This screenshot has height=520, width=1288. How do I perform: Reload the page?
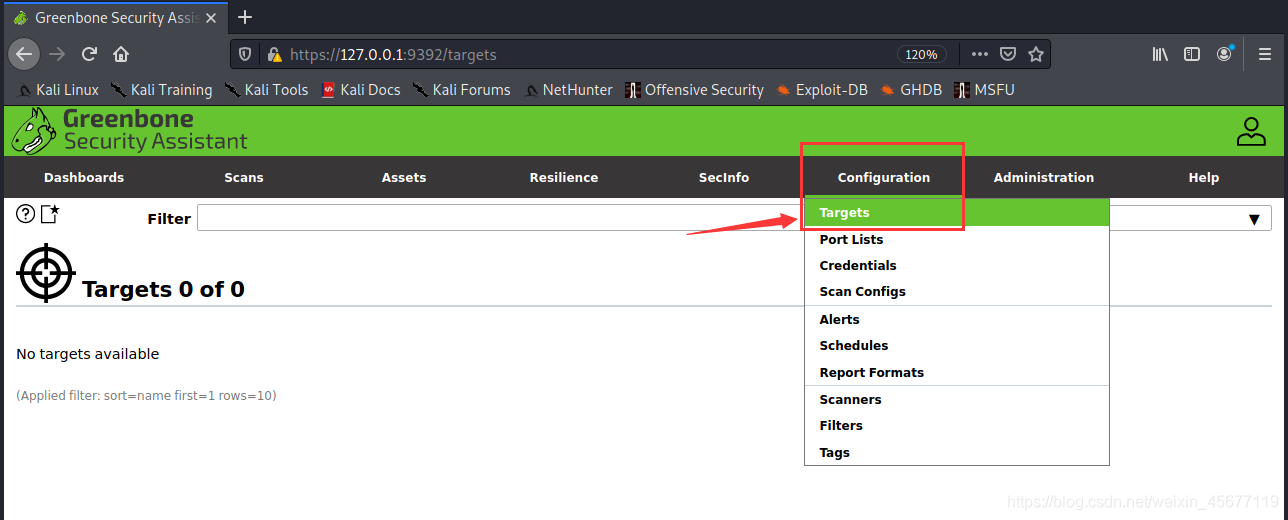point(89,54)
